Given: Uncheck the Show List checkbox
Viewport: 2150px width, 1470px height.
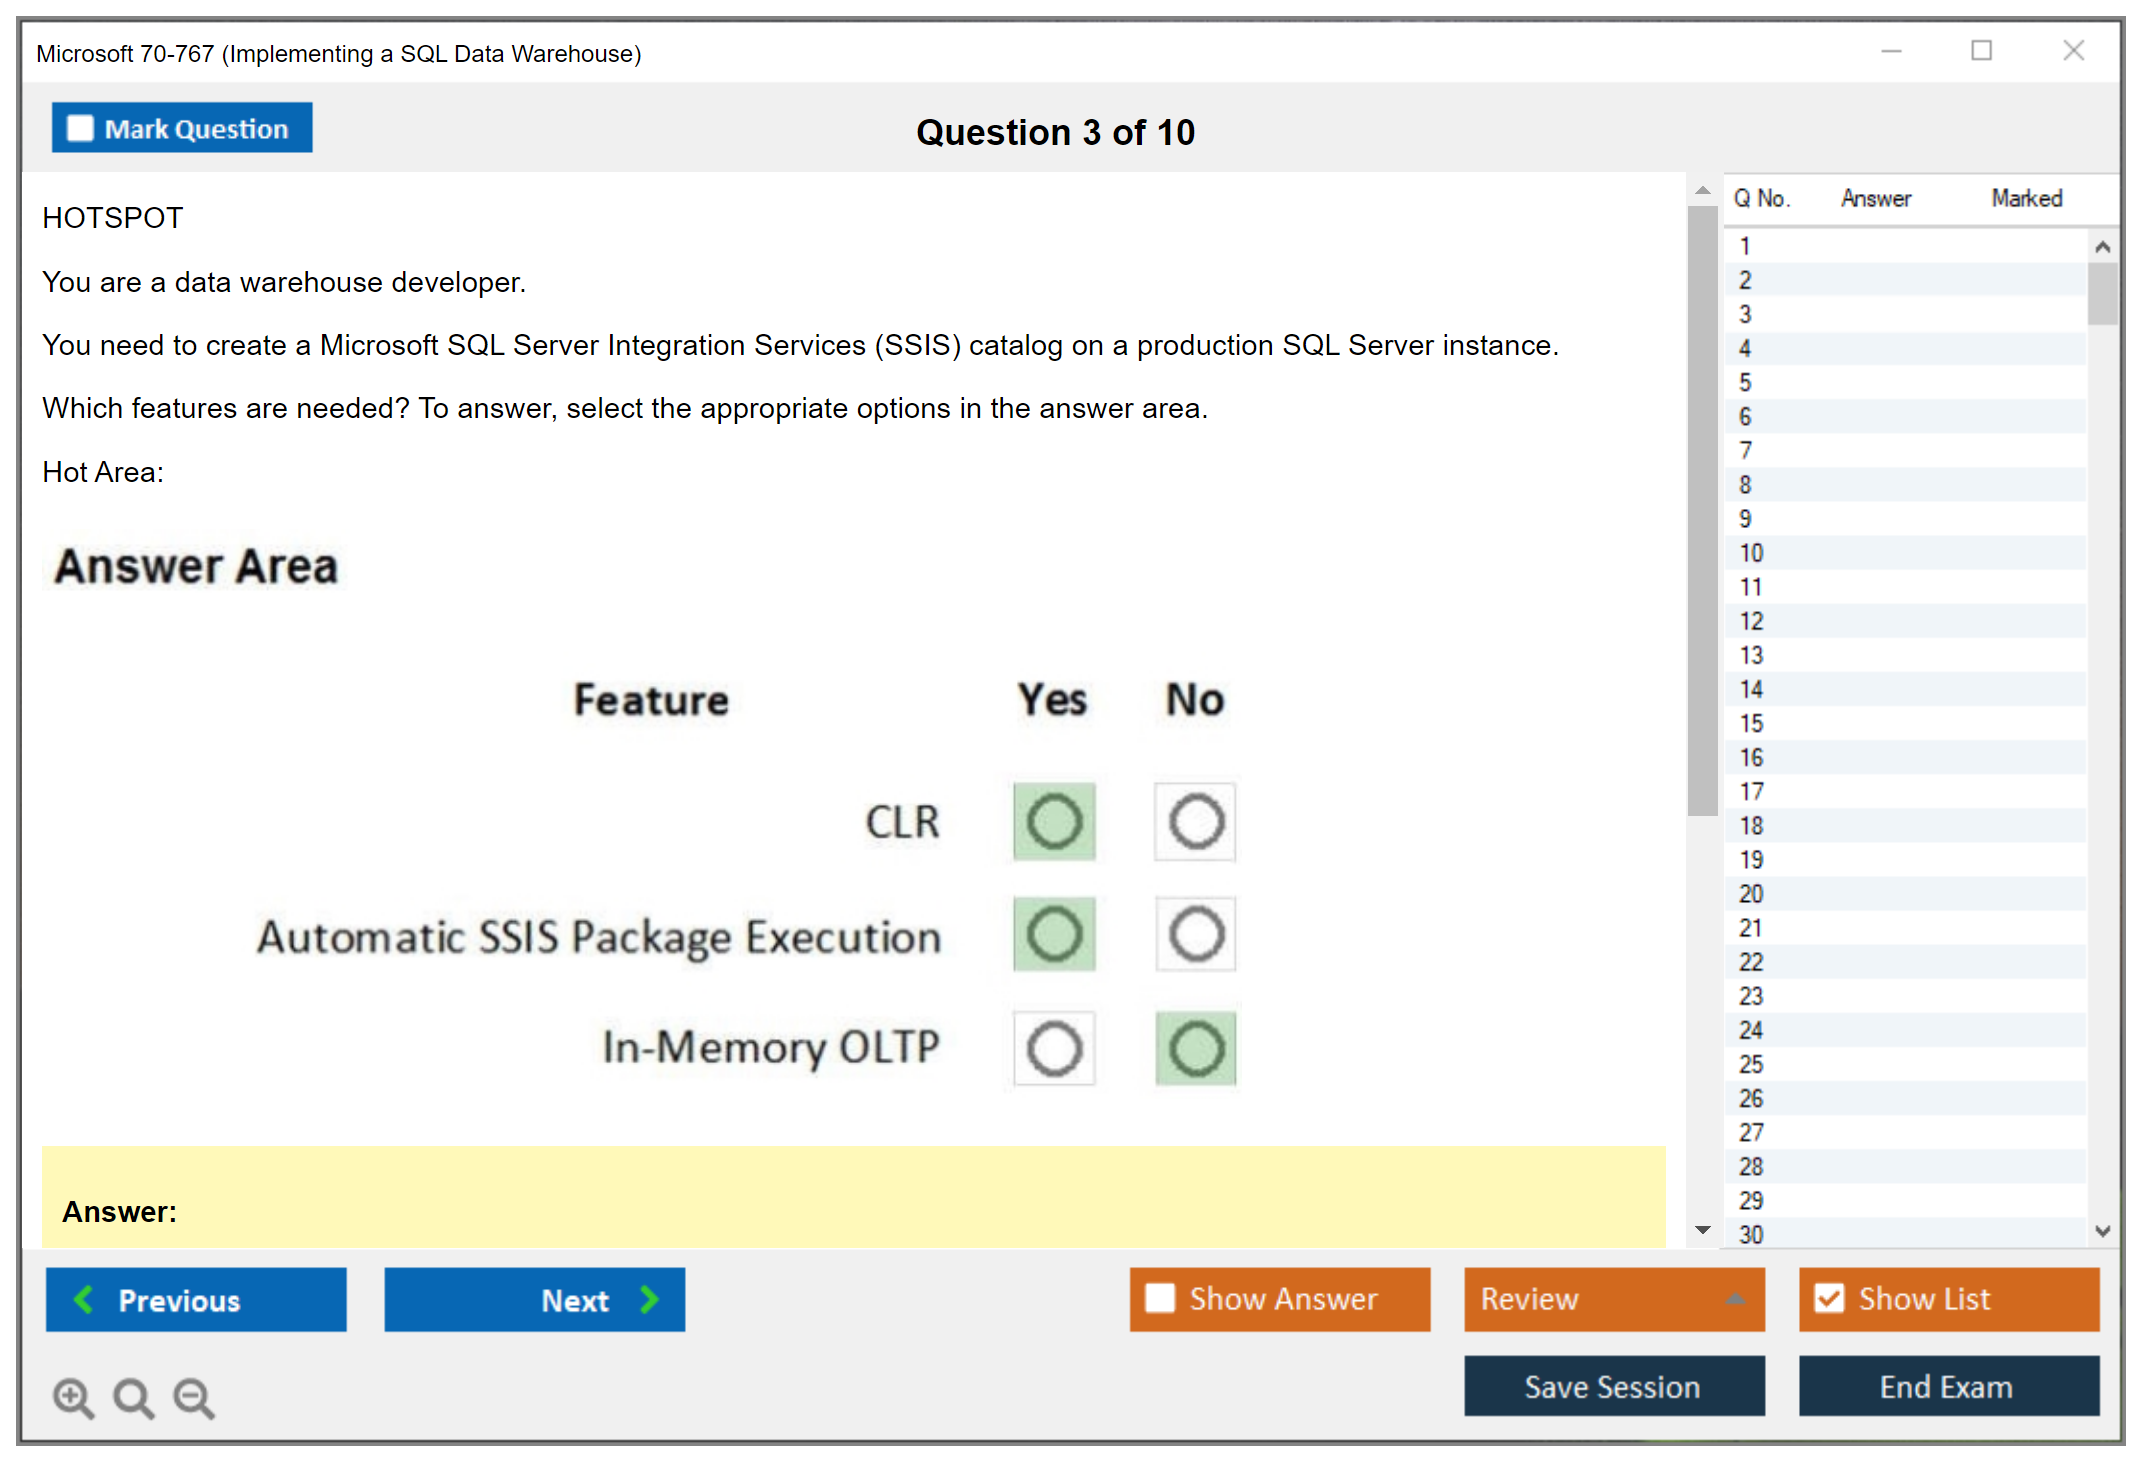Looking at the screenshot, I should pos(1829,1298).
